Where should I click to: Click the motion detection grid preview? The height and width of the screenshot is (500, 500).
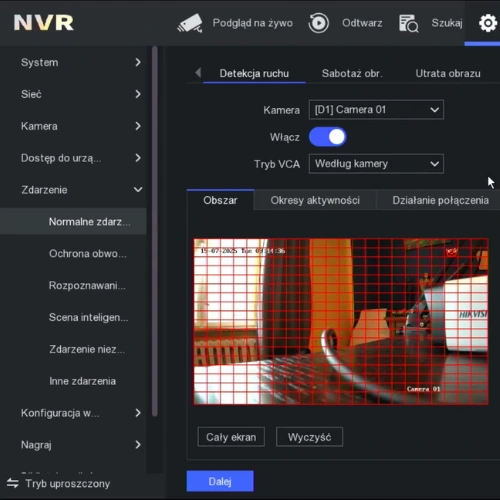coord(341,321)
